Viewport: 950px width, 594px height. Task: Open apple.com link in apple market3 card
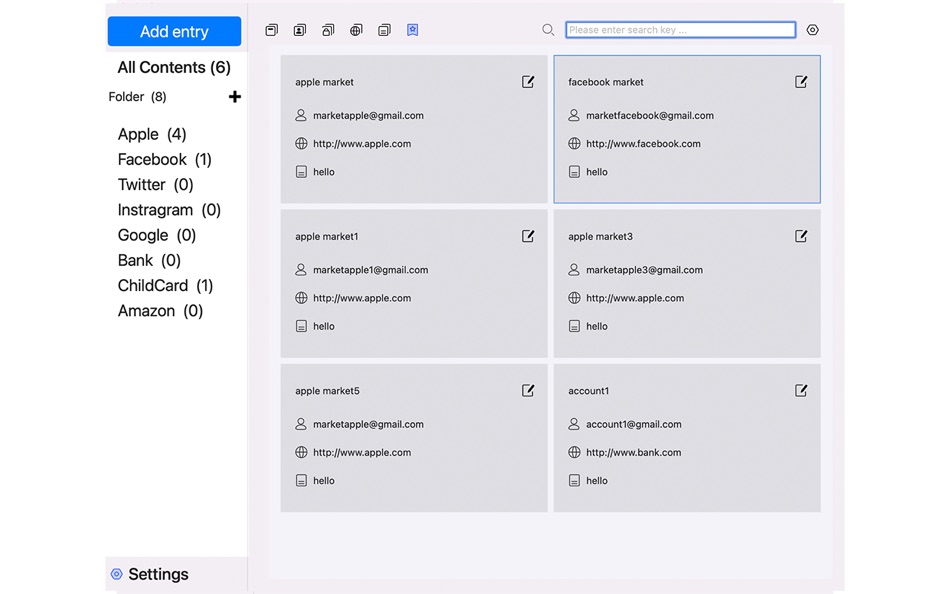click(635, 298)
